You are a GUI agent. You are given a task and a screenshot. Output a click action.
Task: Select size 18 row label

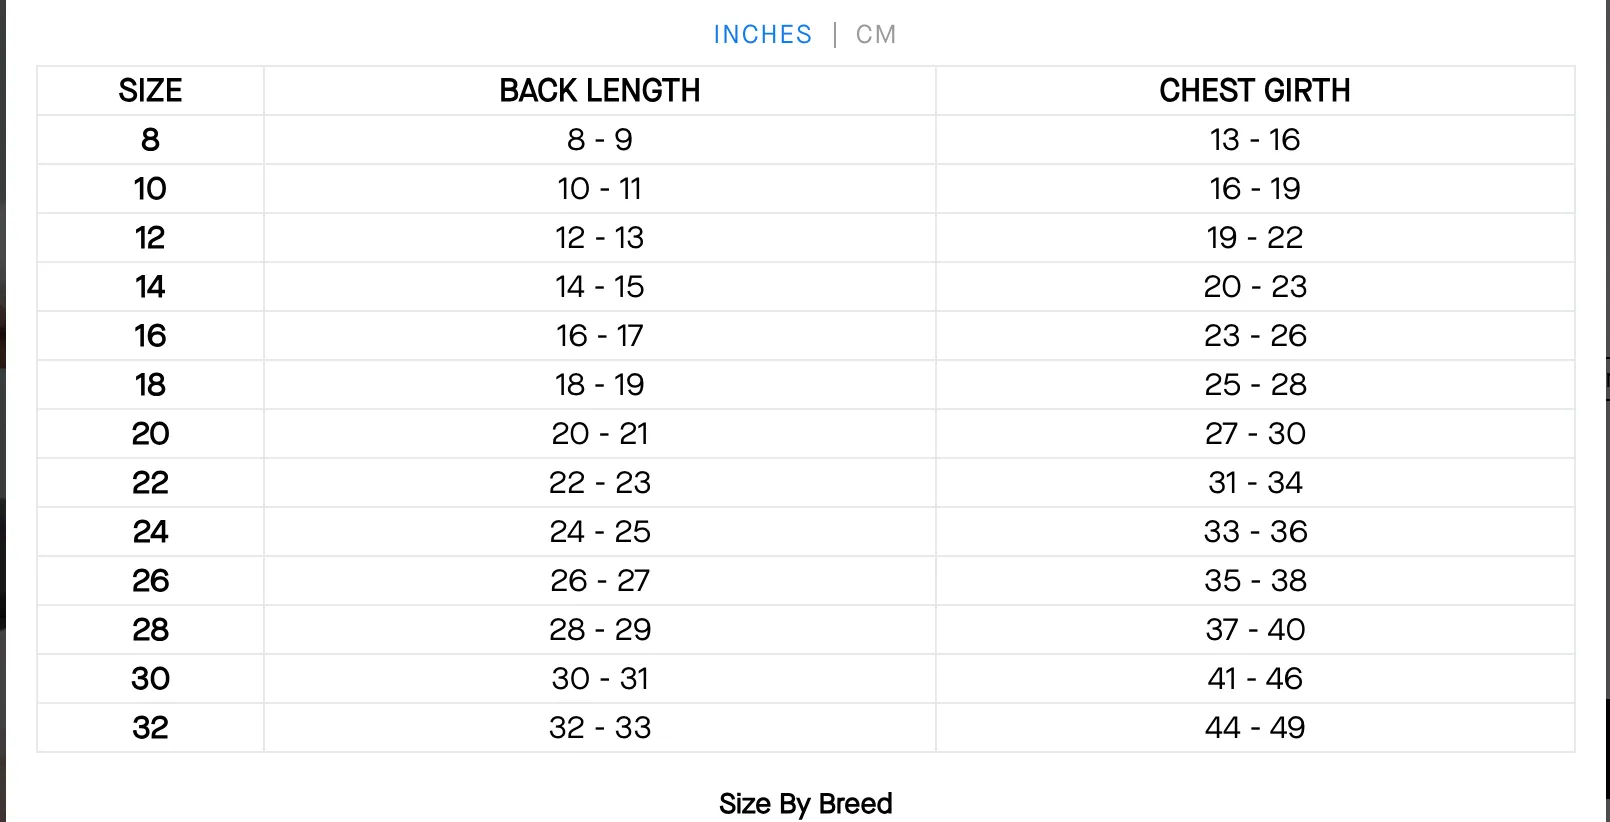pyautogui.click(x=151, y=385)
